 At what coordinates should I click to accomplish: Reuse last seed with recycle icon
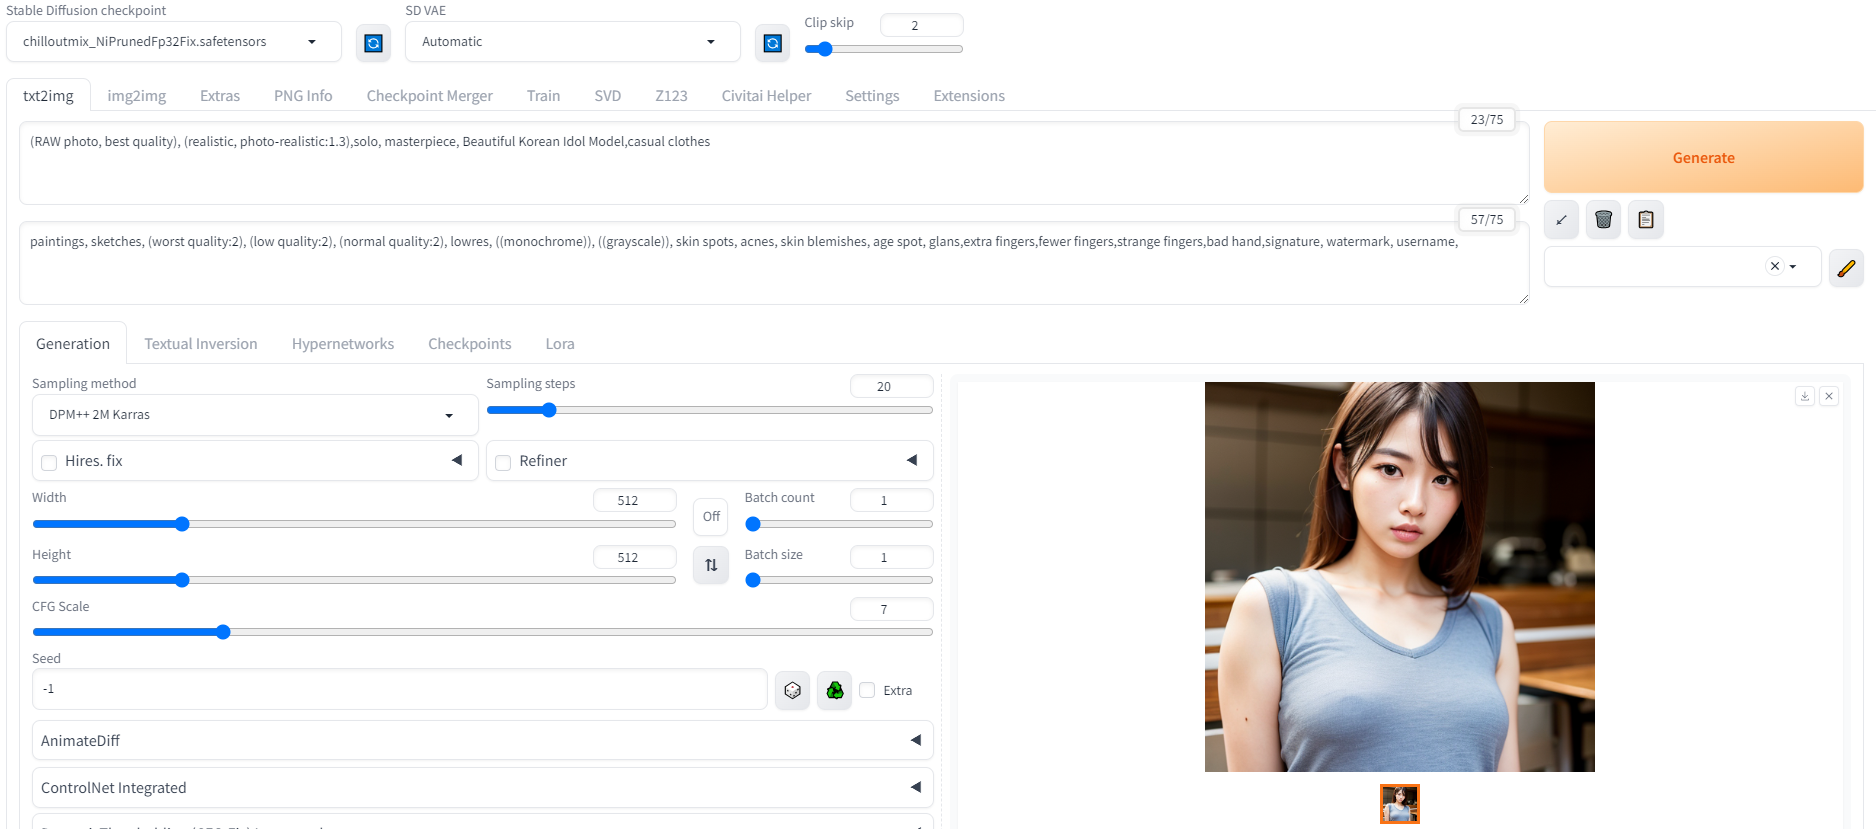click(x=834, y=691)
